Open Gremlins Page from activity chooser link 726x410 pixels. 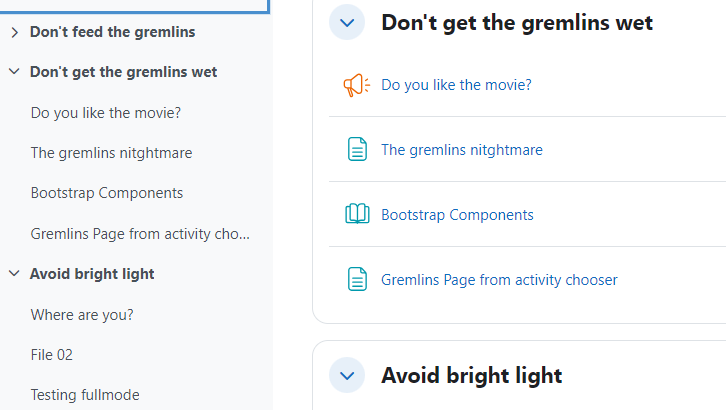point(499,280)
